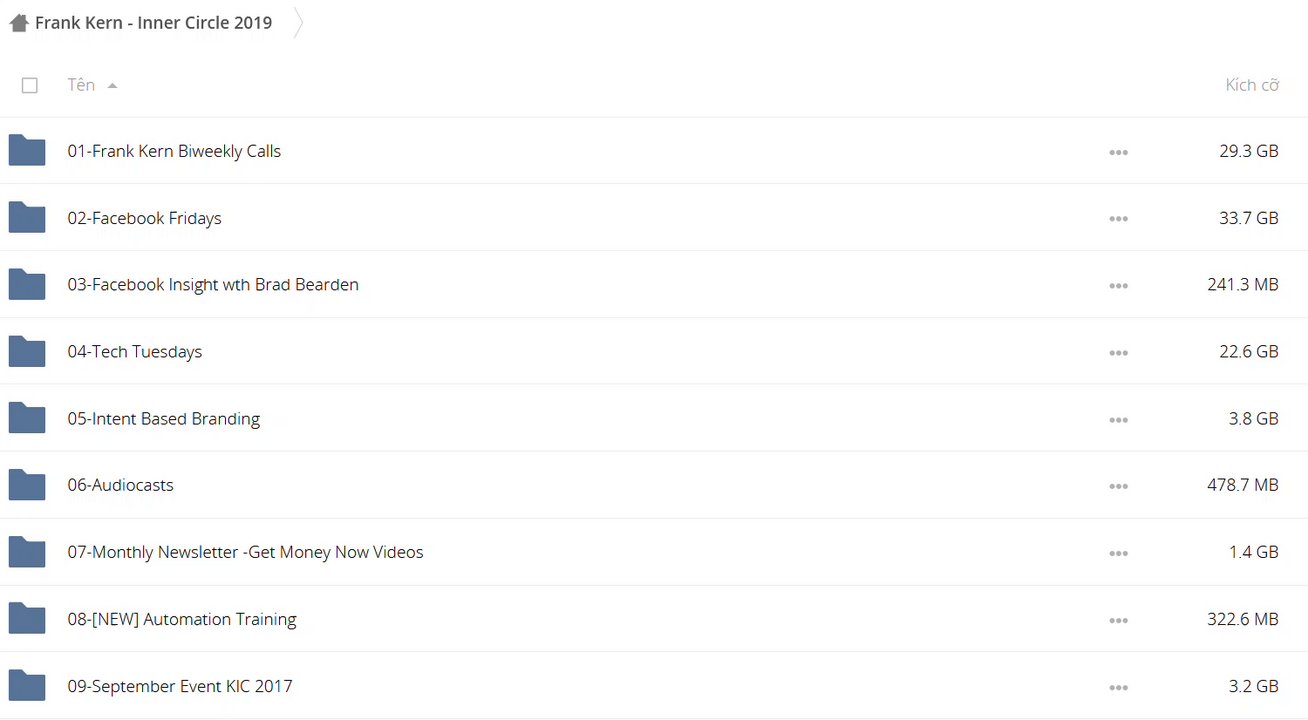1308x720 pixels.
Task: Open more actions for 01-Frank Kern Biweekly Calls
Action: (1118, 152)
